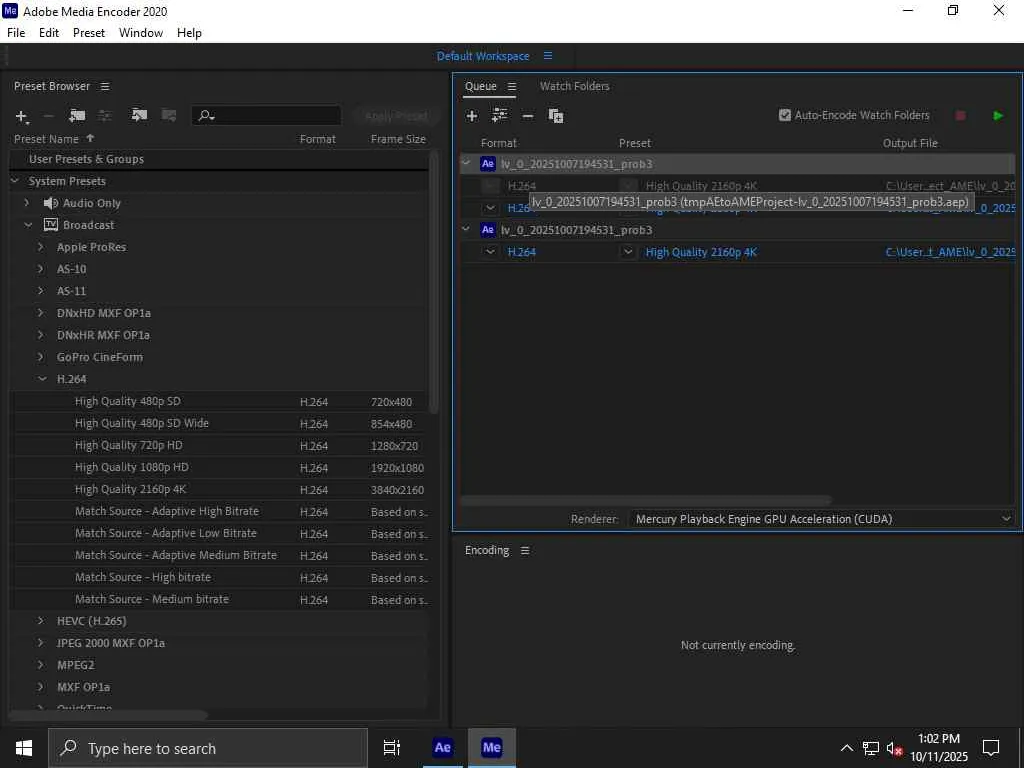The height and width of the screenshot is (768, 1024).
Task: Click the Format column header in Preset Browser
Action: pyautogui.click(x=318, y=139)
